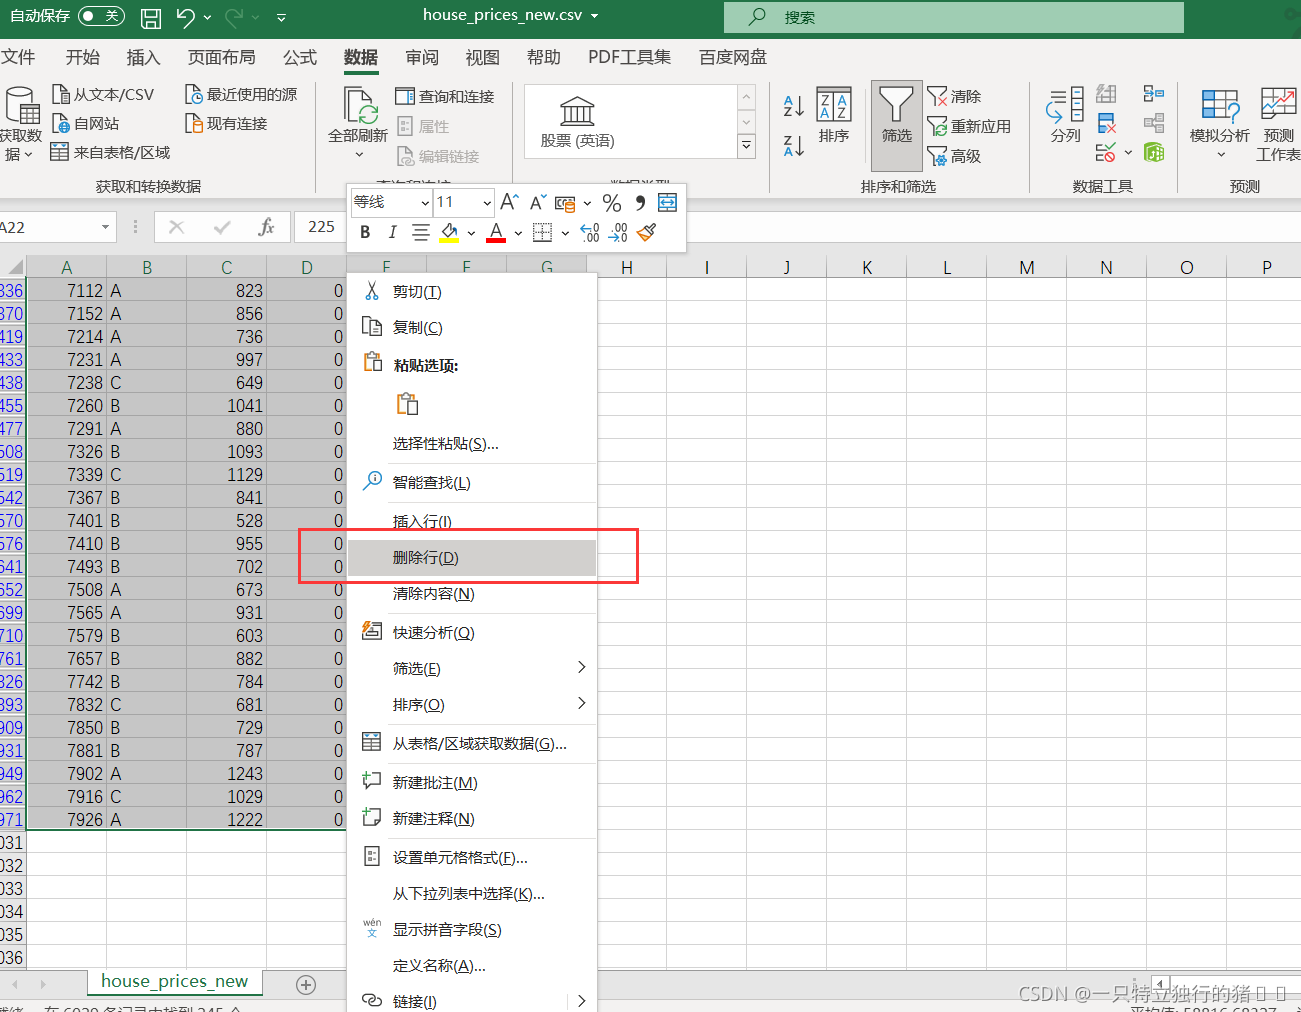Image resolution: width=1301 pixels, height=1012 pixels.
Task: Open the 视图 ribbon tab
Action: coord(482,57)
